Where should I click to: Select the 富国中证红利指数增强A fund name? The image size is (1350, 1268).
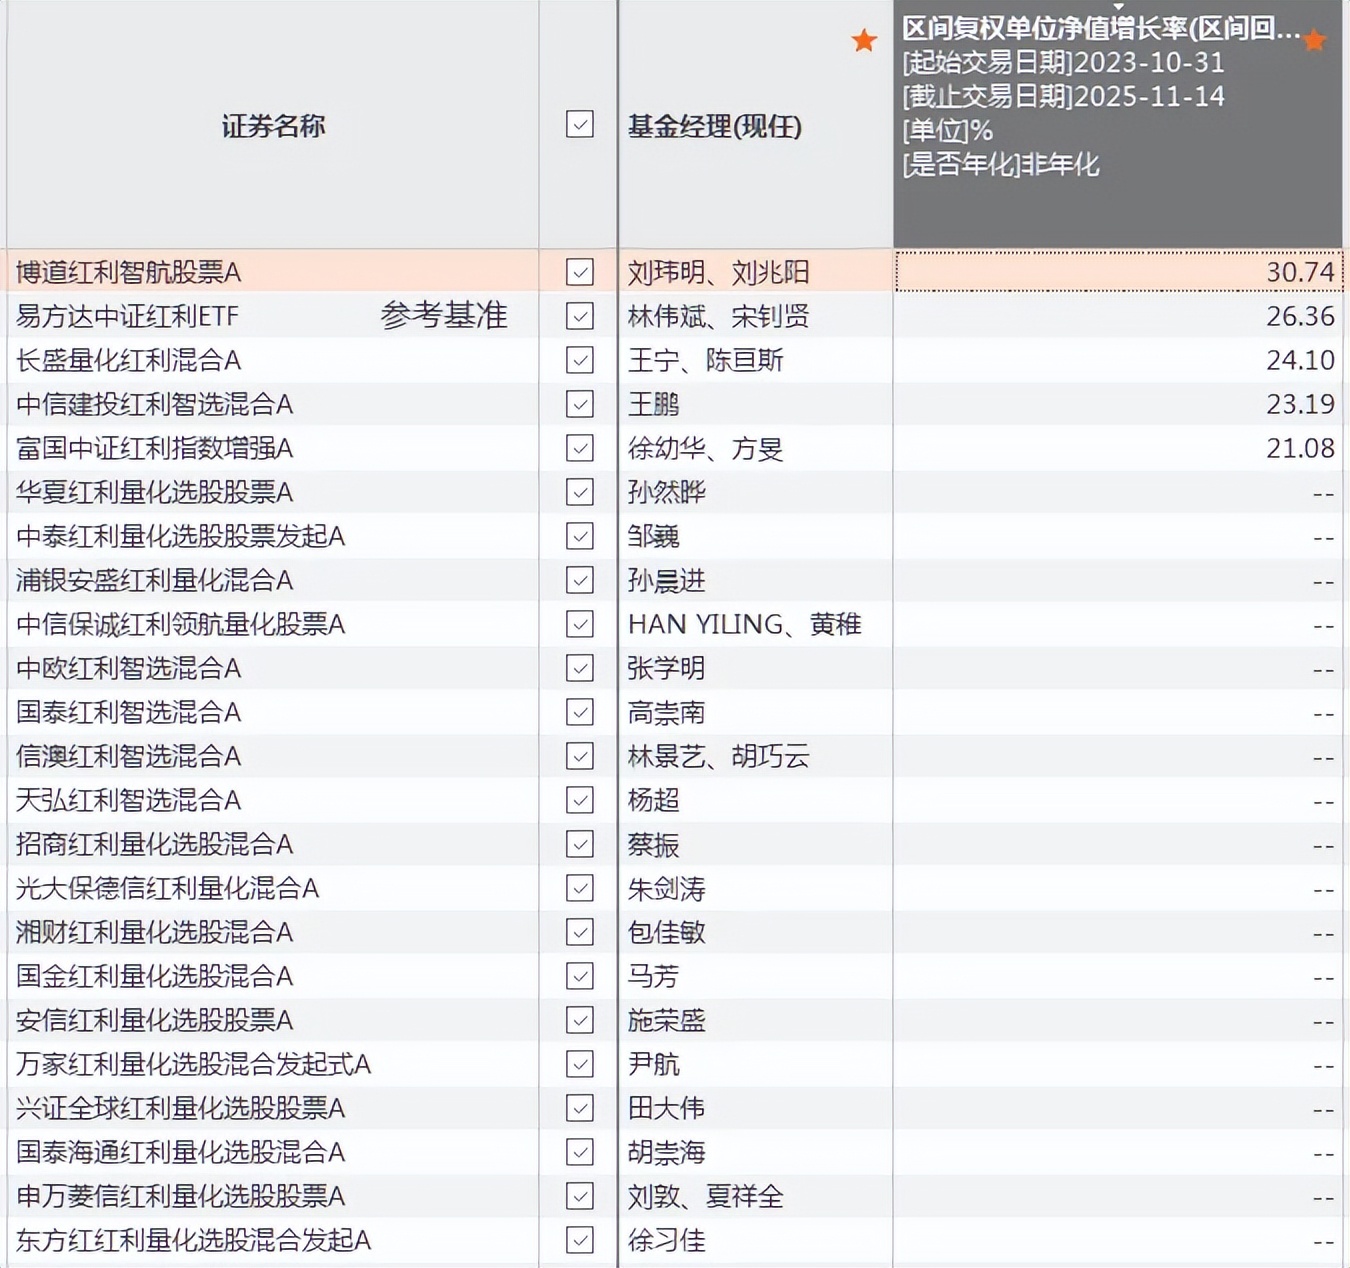pos(155,448)
